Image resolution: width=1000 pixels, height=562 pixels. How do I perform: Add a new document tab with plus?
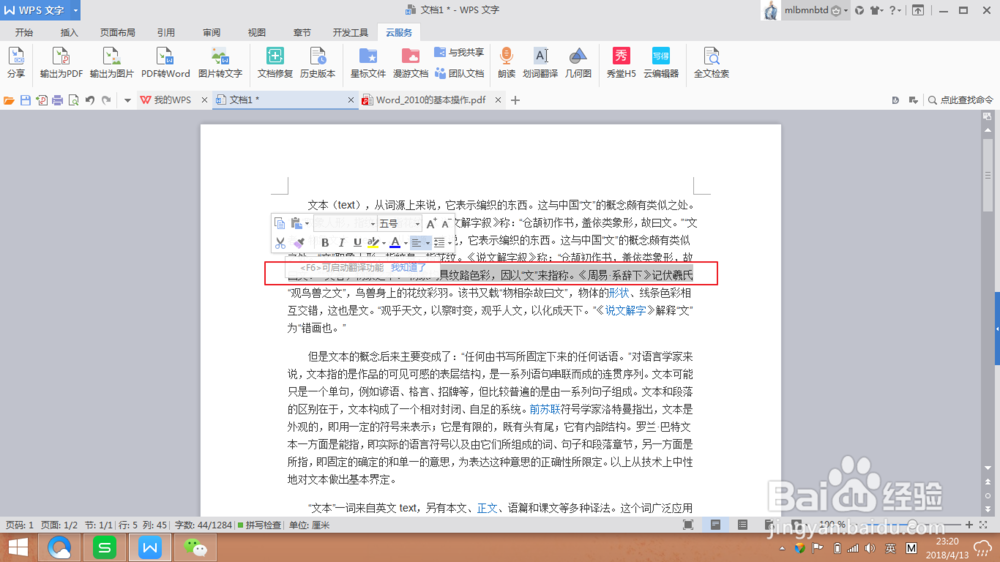click(x=515, y=100)
